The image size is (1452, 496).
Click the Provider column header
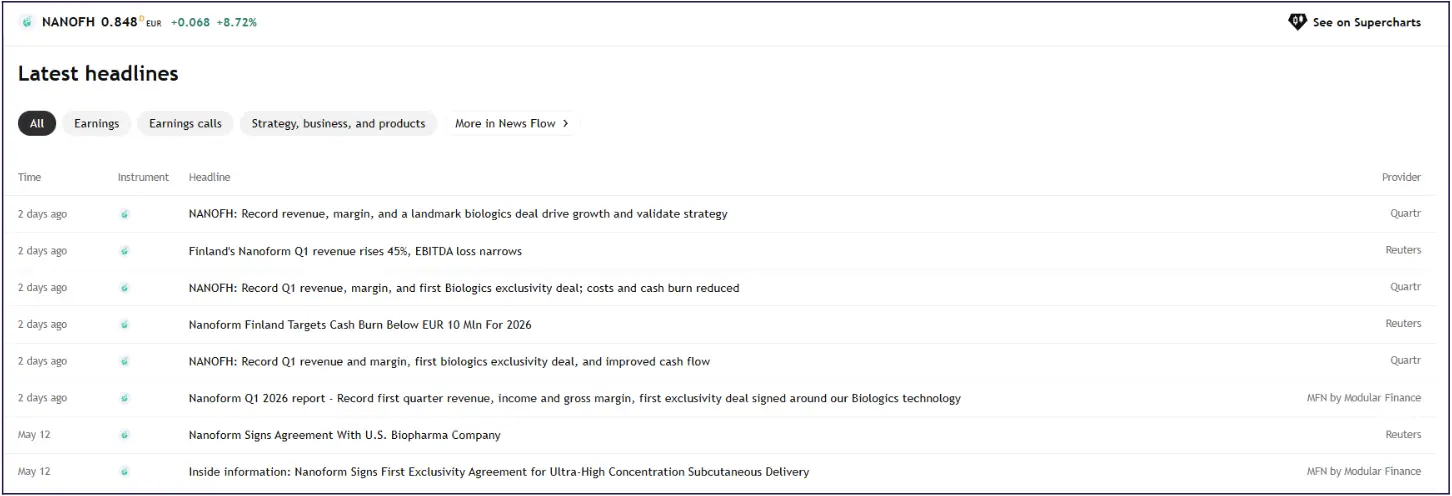1401,177
